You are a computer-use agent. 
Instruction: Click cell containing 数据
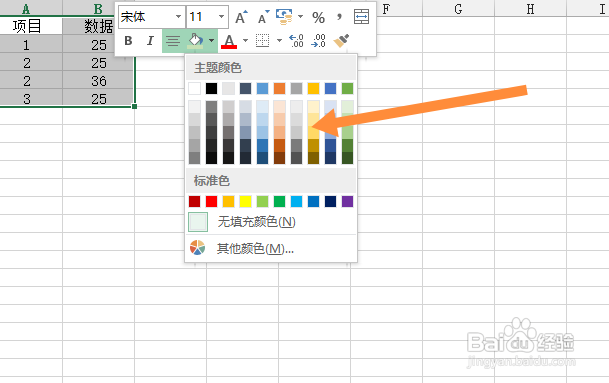click(x=98, y=26)
